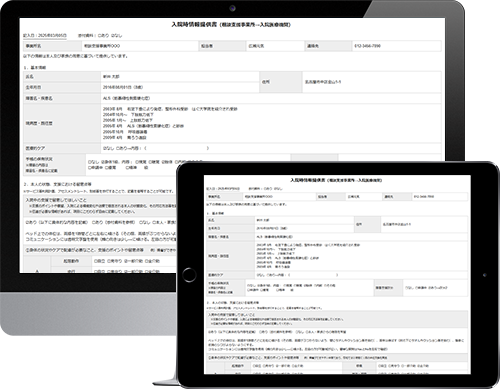Click the 住所 address value on the monitor
The width and height of the screenshot is (500, 389).
372,82
